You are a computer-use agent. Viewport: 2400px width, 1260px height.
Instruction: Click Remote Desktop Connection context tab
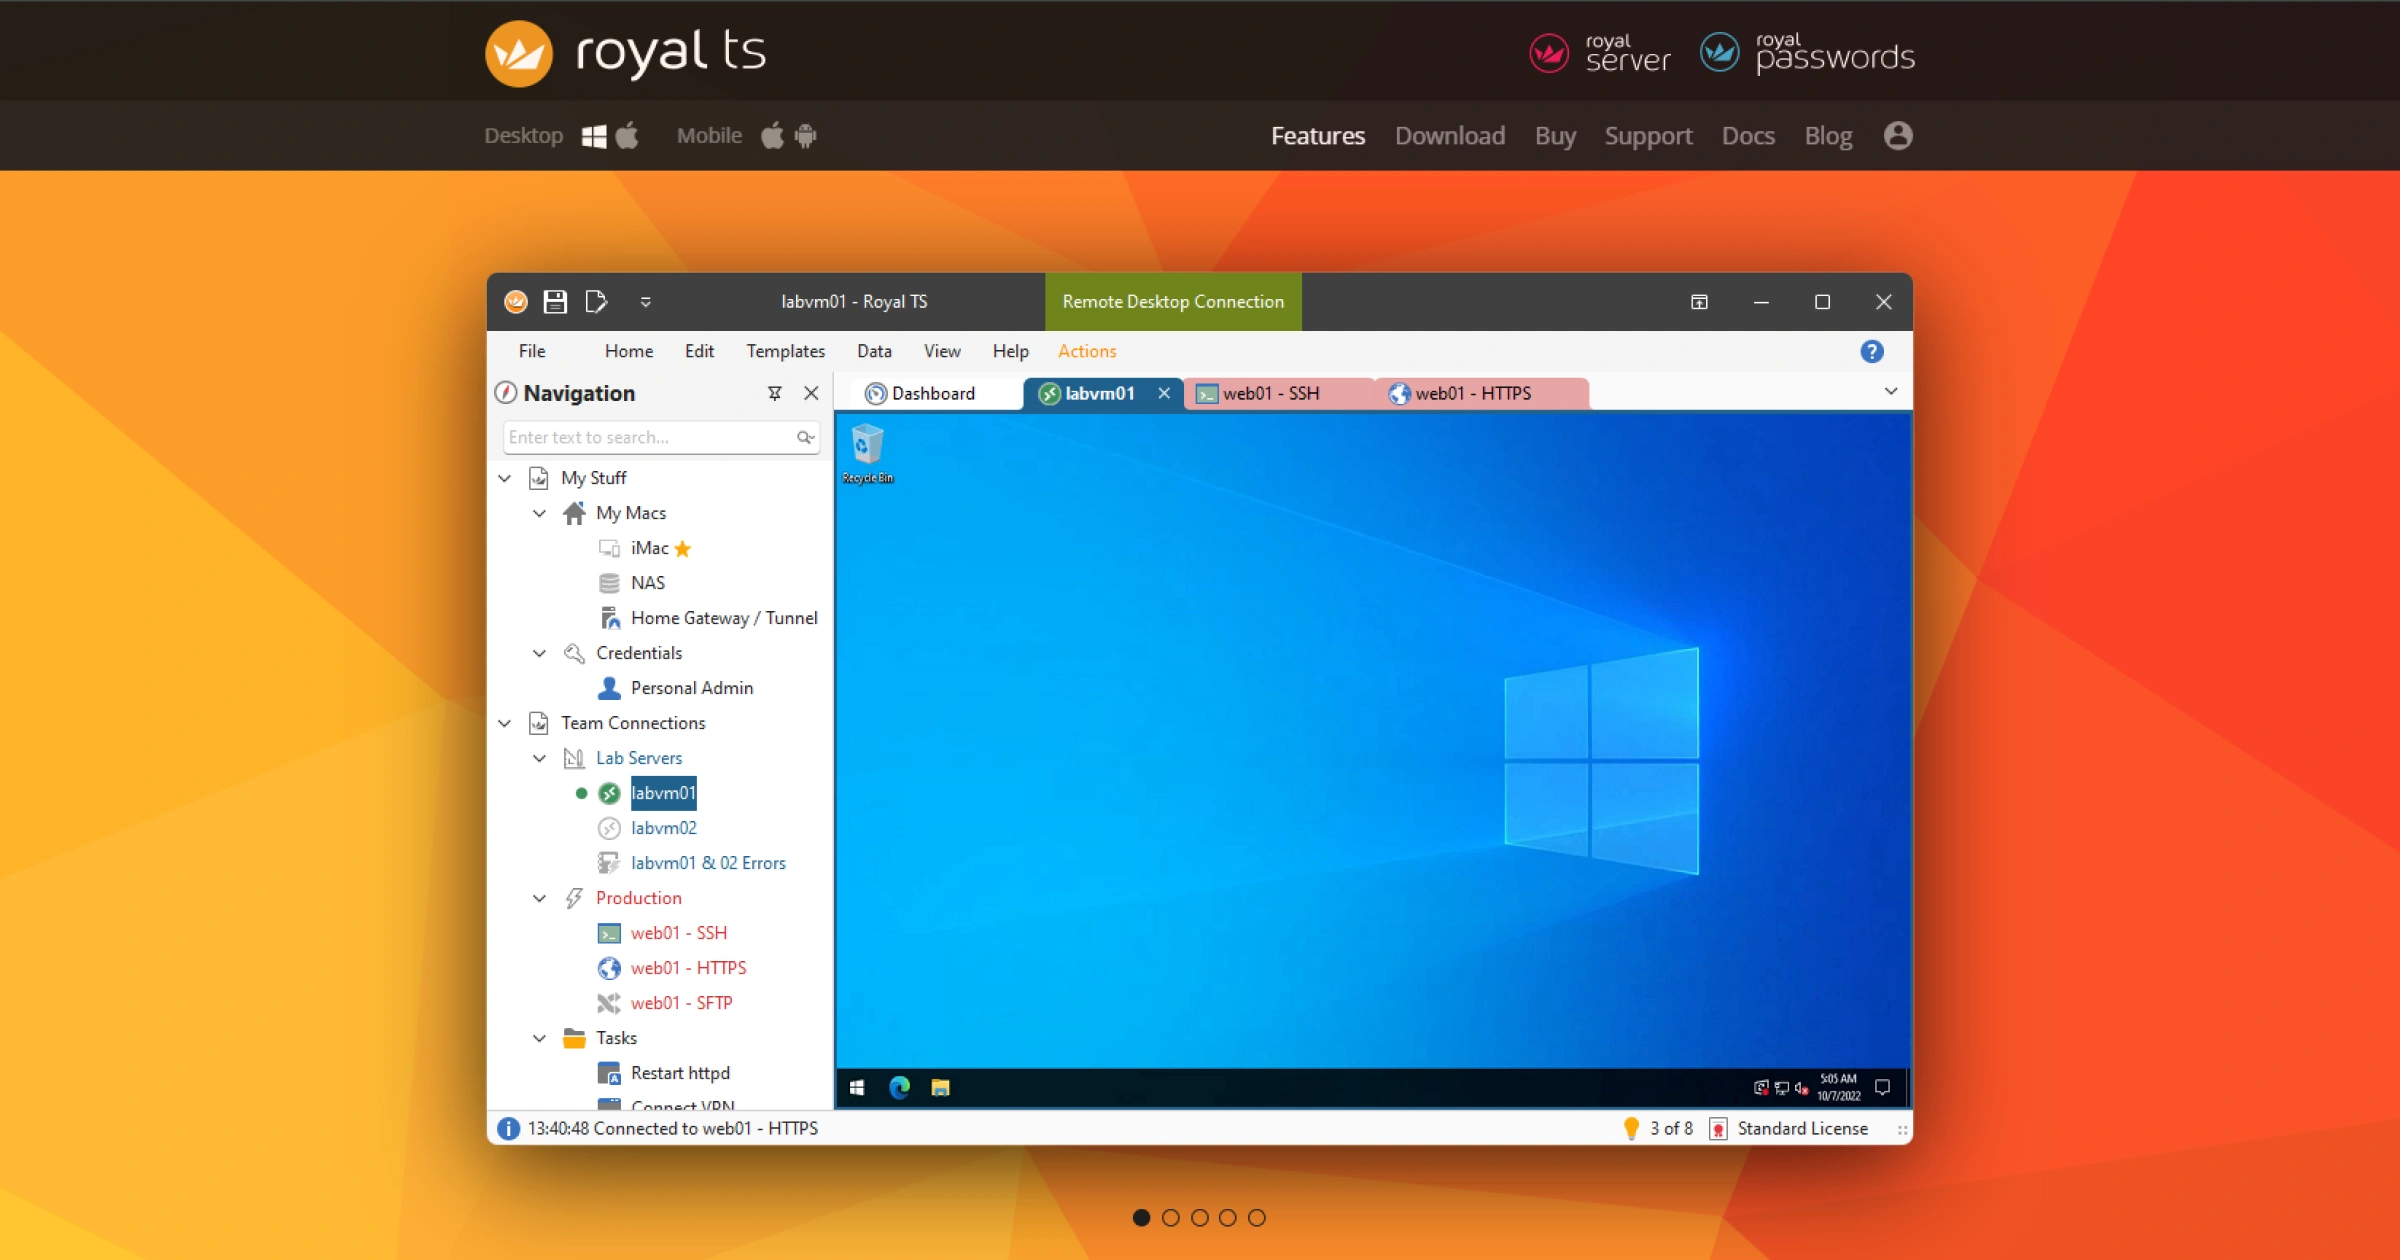(1173, 302)
